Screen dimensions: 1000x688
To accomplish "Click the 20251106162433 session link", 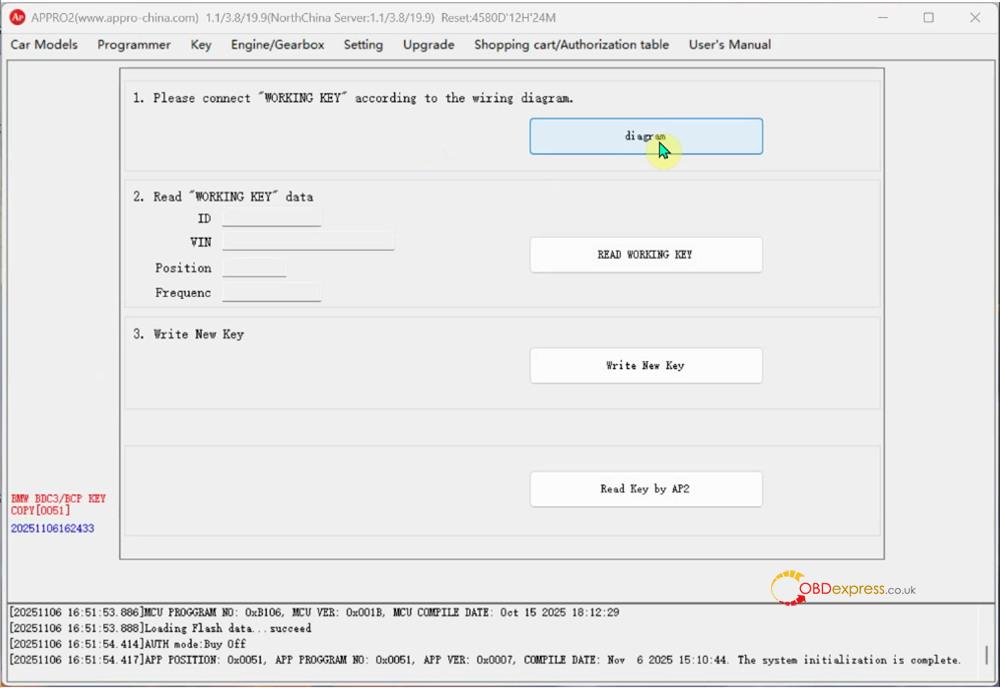I will (51, 528).
